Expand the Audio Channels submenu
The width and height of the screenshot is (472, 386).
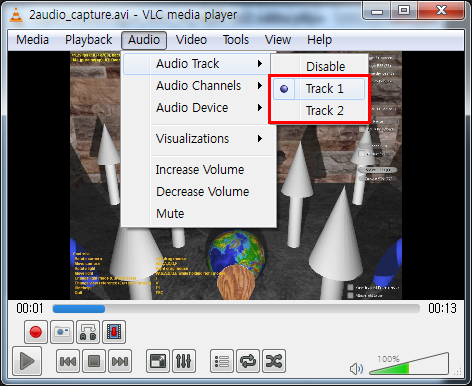(199, 86)
